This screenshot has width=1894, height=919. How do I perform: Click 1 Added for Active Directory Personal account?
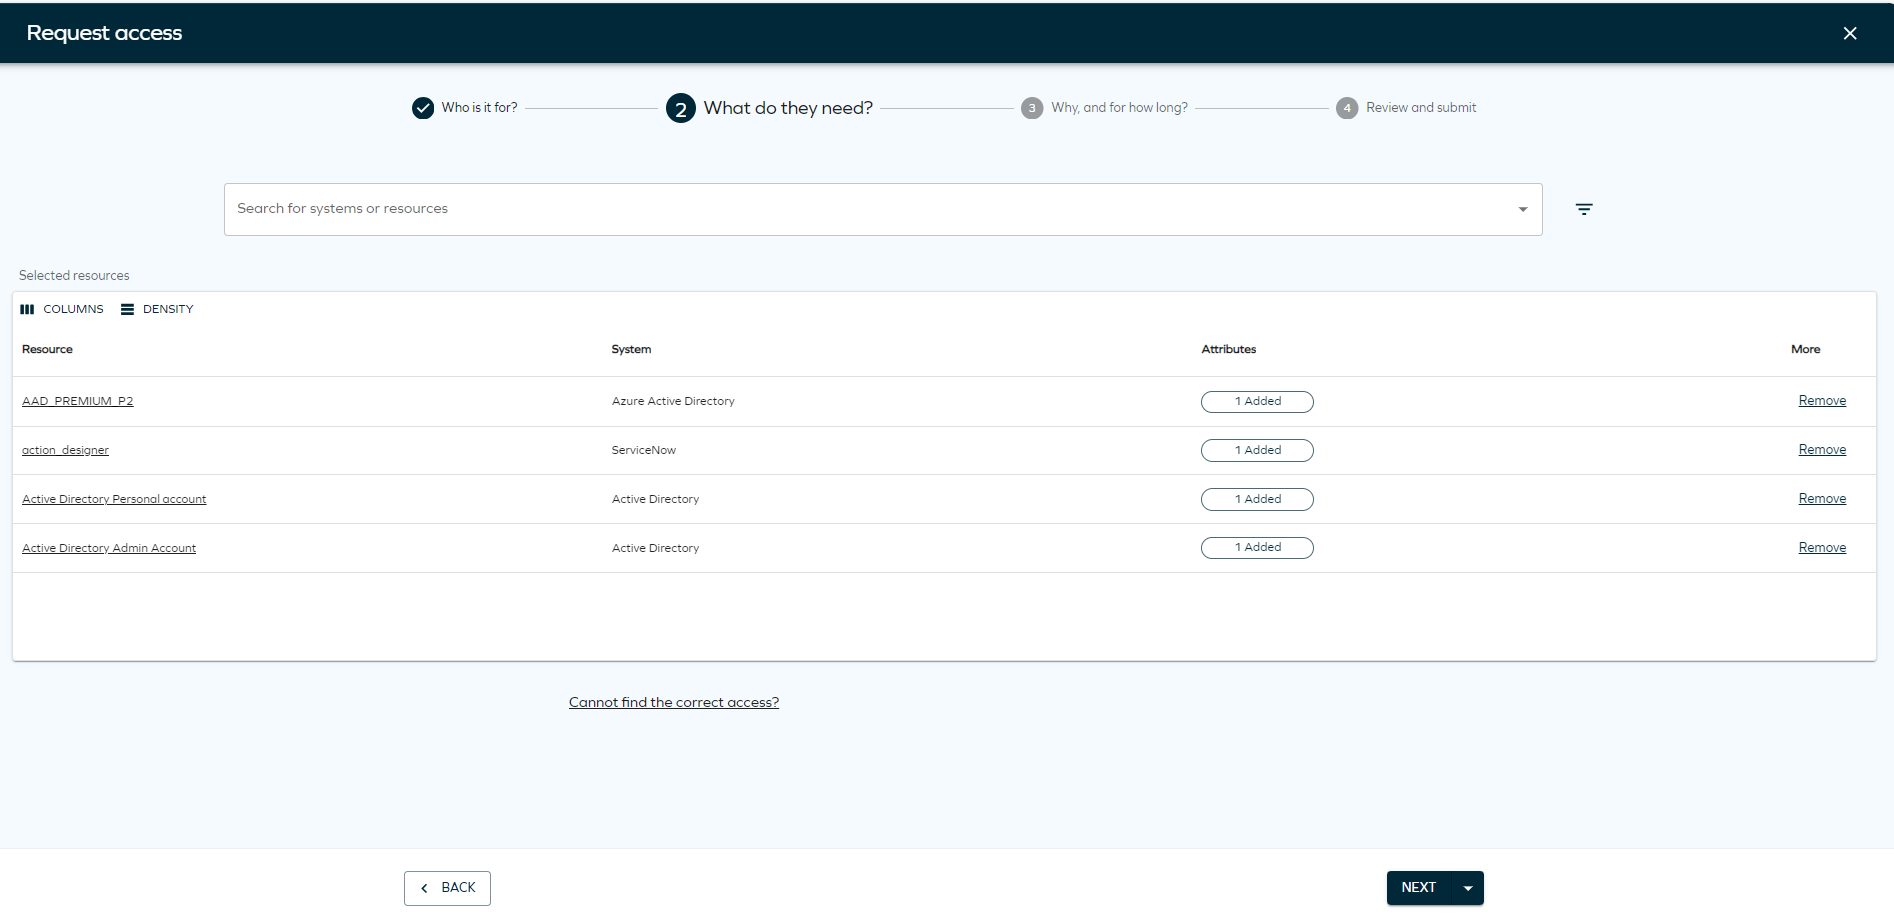click(x=1257, y=499)
